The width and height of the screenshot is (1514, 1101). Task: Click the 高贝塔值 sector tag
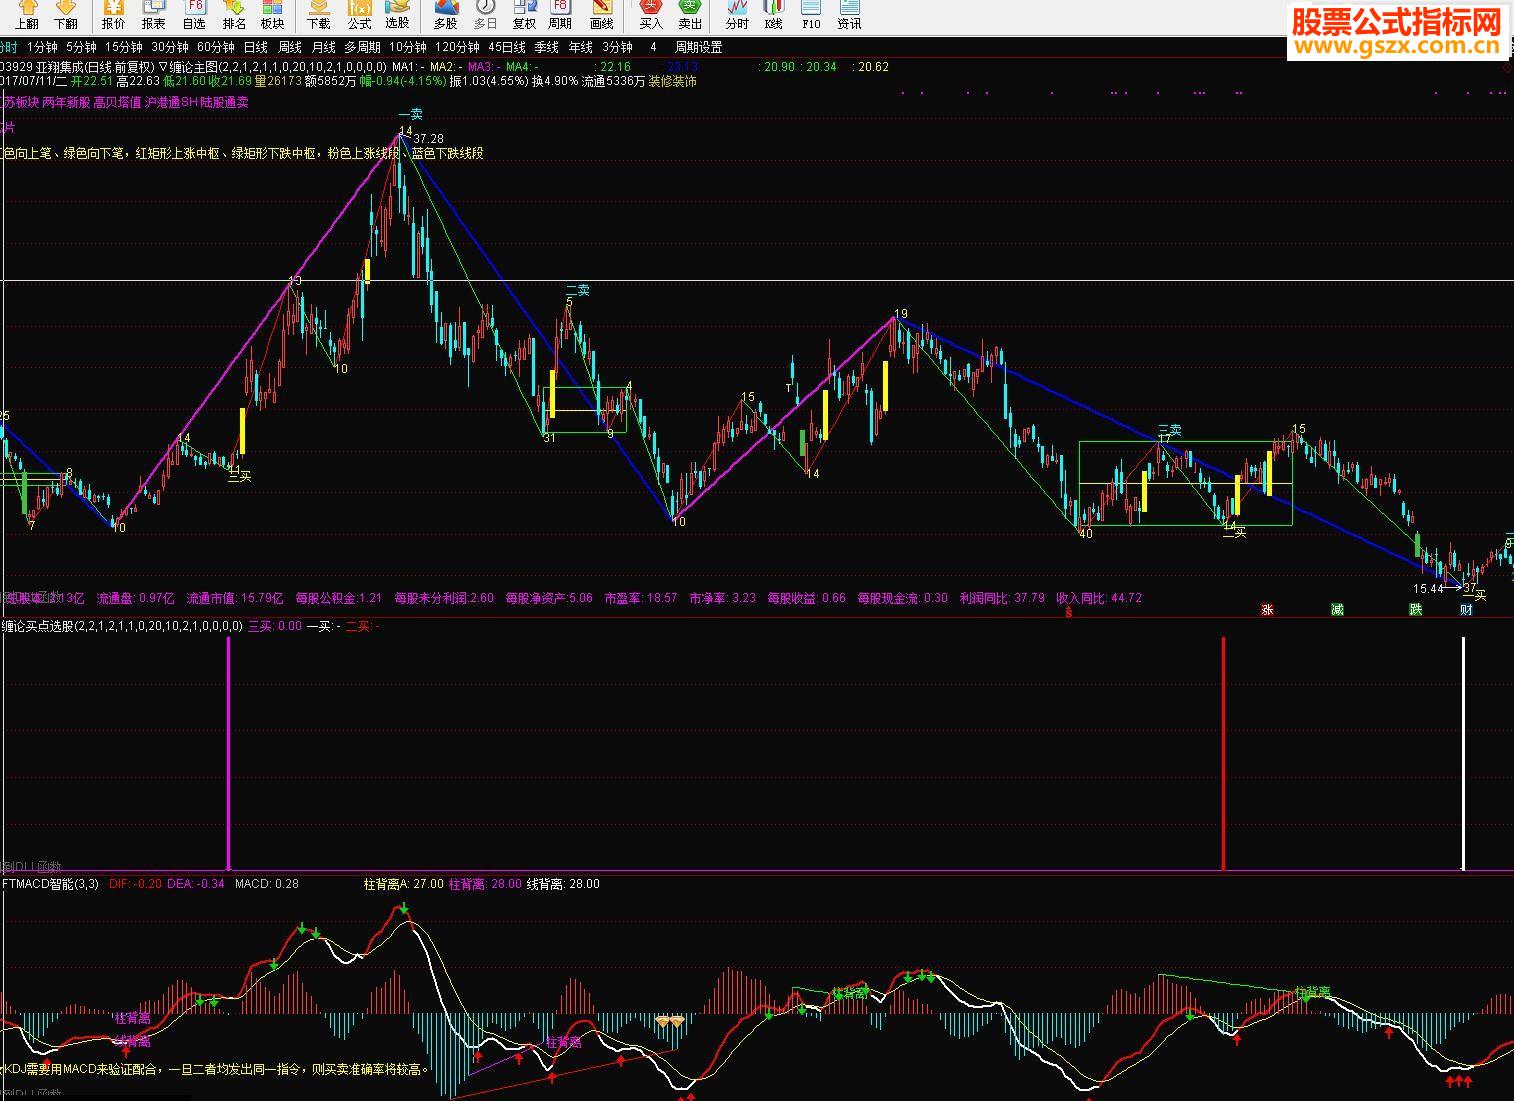(117, 102)
